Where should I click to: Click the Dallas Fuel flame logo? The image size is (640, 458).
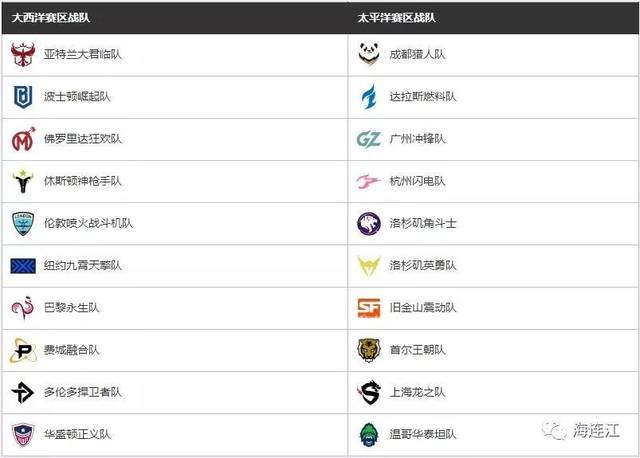coord(369,97)
